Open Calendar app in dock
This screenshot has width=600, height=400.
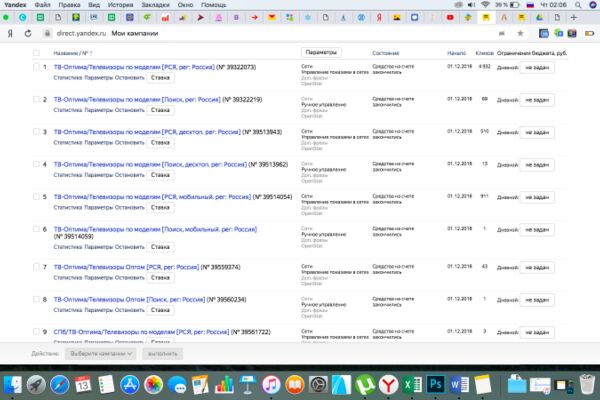tap(83, 385)
